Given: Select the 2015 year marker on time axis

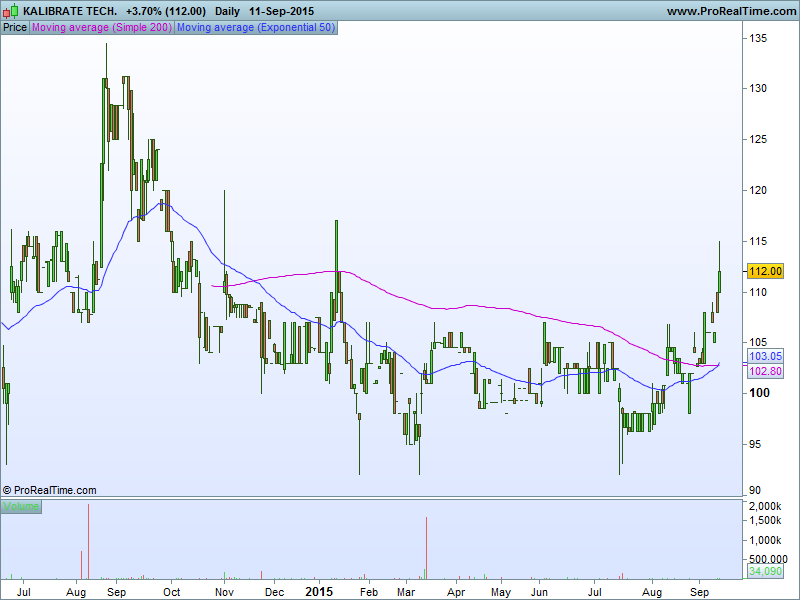Looking at the screenshot, I should pyautogui.click(x=319, y=592).
